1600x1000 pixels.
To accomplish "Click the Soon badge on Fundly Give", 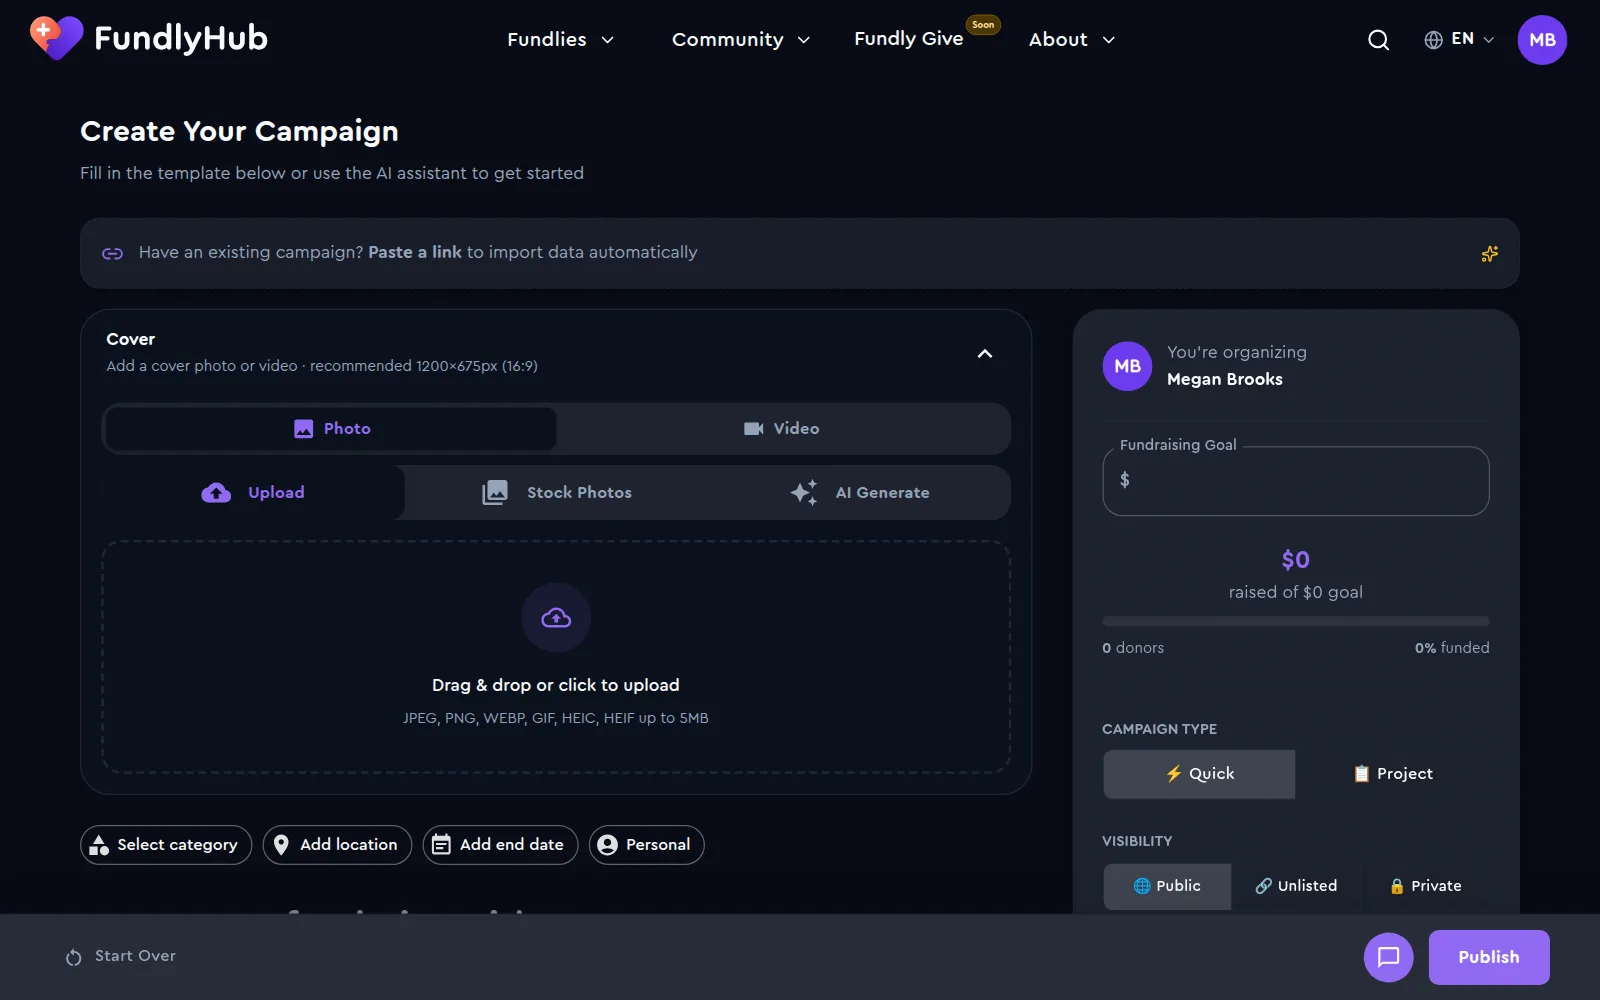I will tap(983, 25).
